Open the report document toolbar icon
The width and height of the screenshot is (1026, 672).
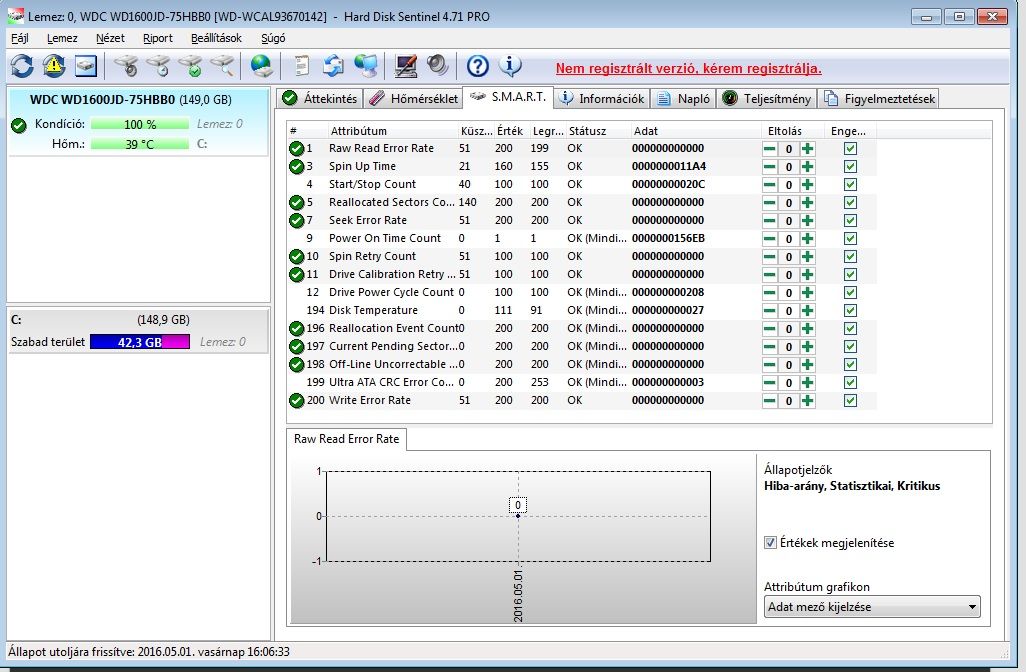tap(301, 65)
